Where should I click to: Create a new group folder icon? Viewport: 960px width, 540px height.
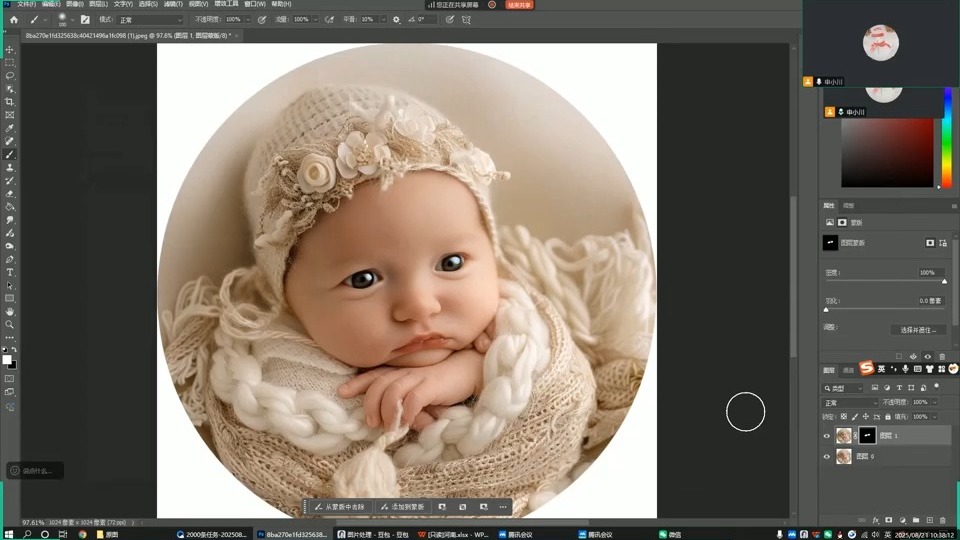point(916,520)
